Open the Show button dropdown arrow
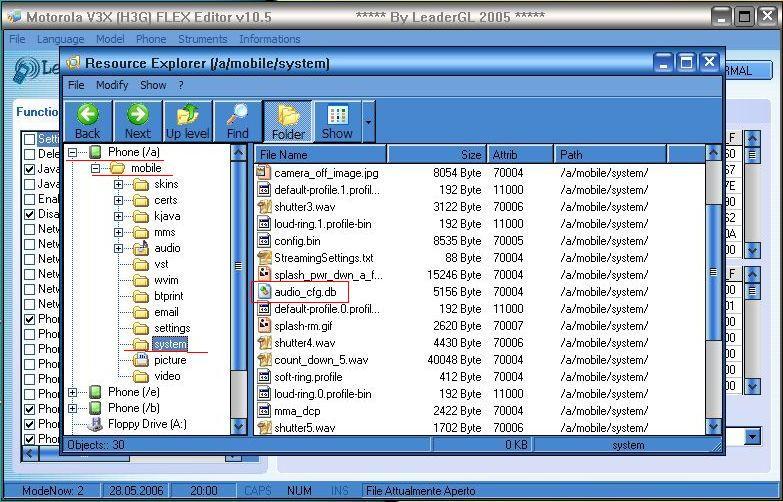Image resolution: width=783 pixels, height=502 pixels. 369,122
